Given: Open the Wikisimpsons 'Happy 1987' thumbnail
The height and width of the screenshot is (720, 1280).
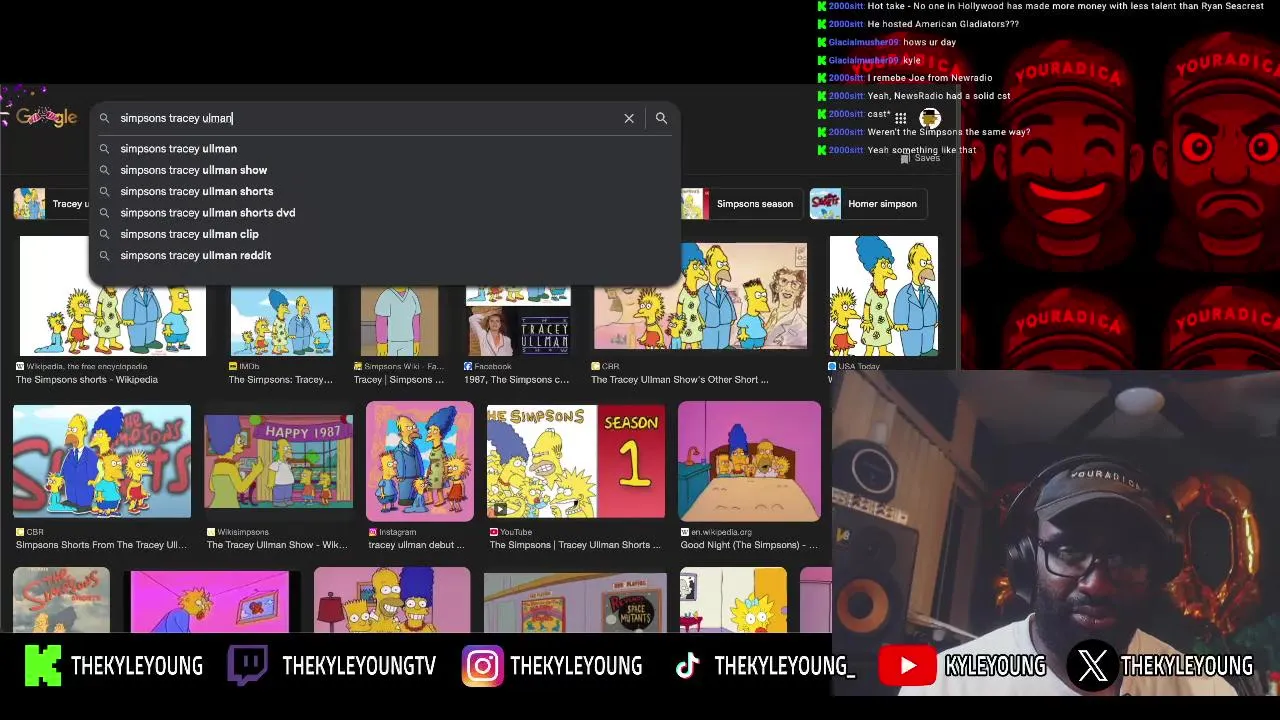Looking at the screenshot, I should [278, 461].
